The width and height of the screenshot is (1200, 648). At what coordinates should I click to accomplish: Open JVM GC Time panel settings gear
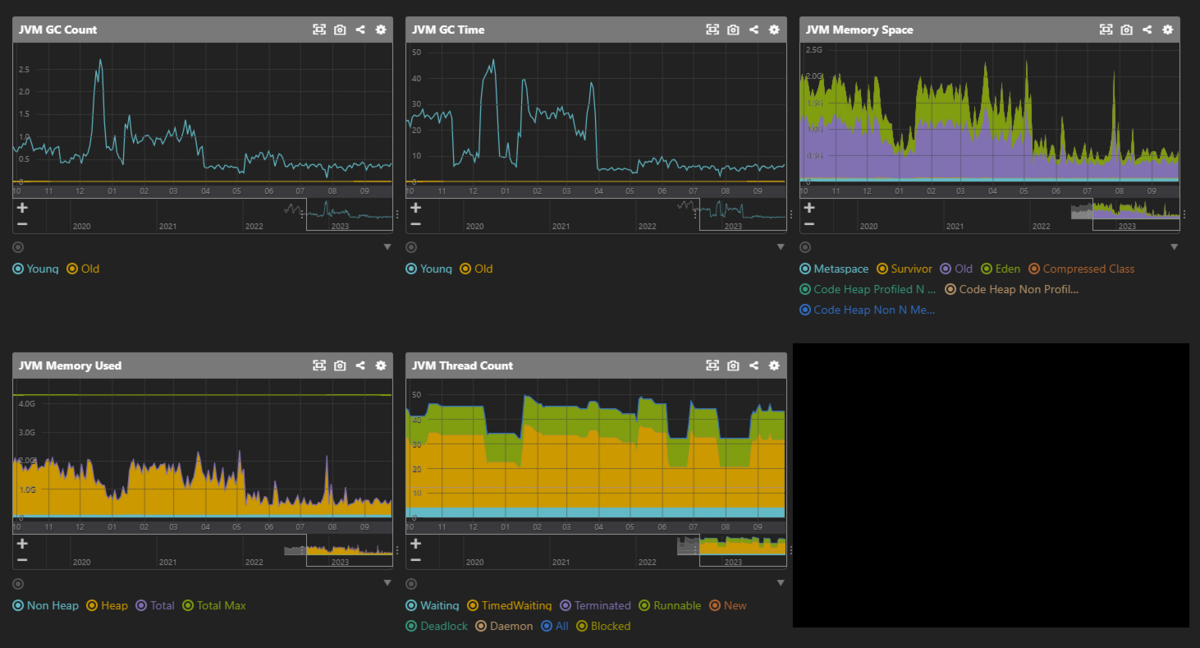(x=774, y=30)
